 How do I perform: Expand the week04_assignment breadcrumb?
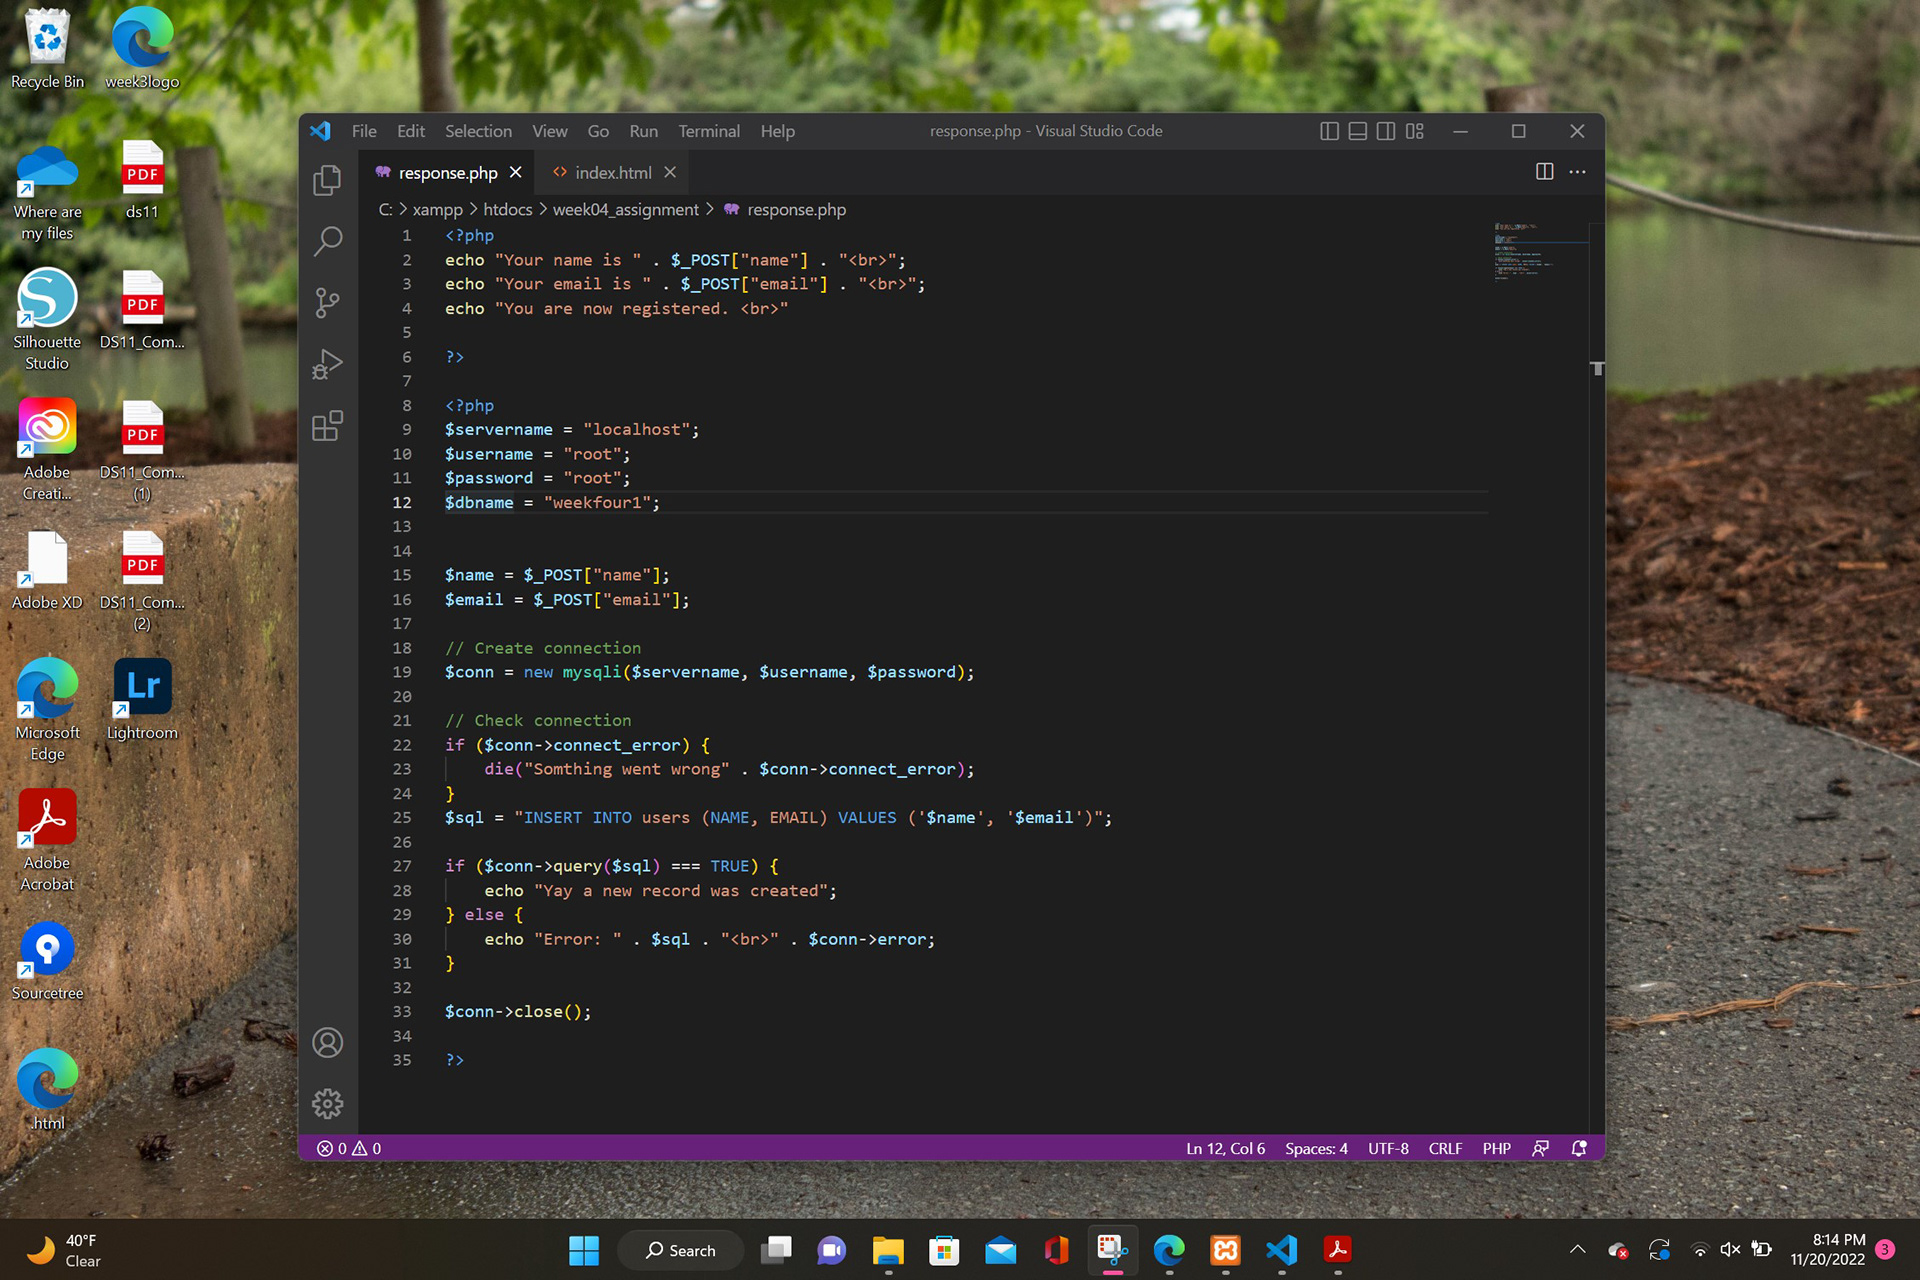click(x=625, y=209)
